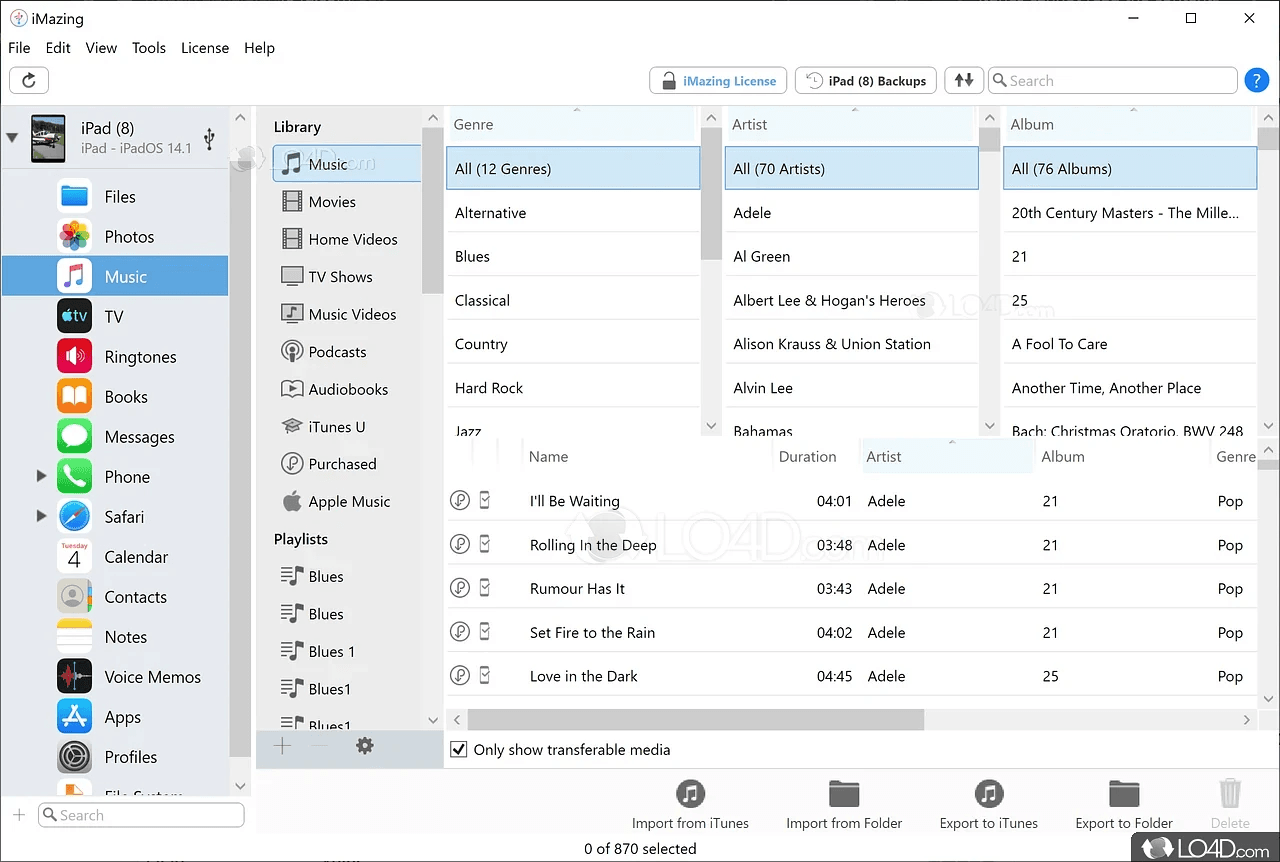Open the Calendar icon

[x=74, y=557]
